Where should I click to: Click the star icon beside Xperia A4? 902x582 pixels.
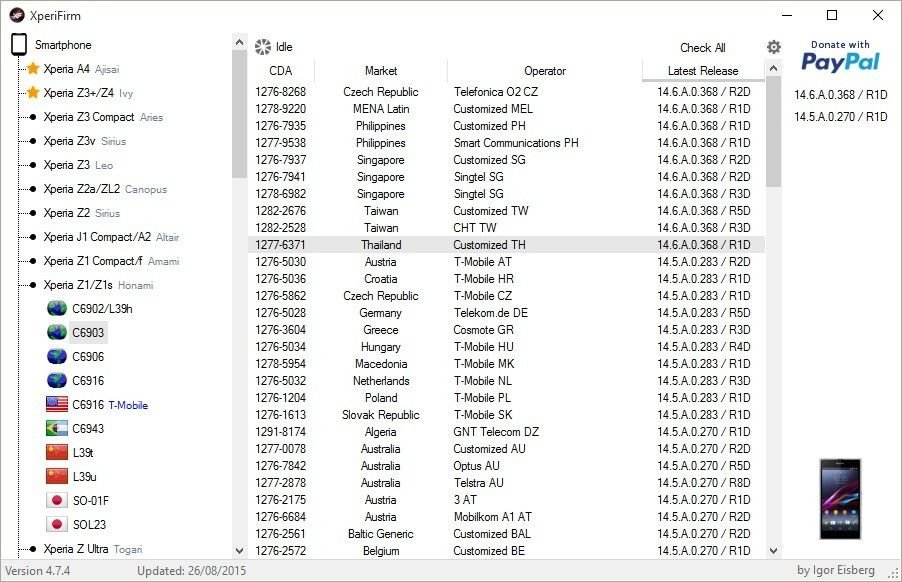tap(33, 69)
